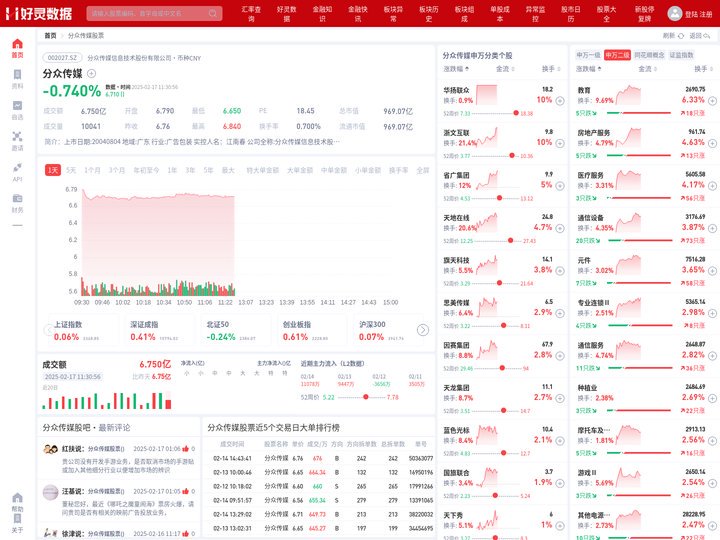Image resolution: width=720 pixels, height=540 pixels.
Task: Toggle 大单金额 series on chart
Action: pos(300,170)
